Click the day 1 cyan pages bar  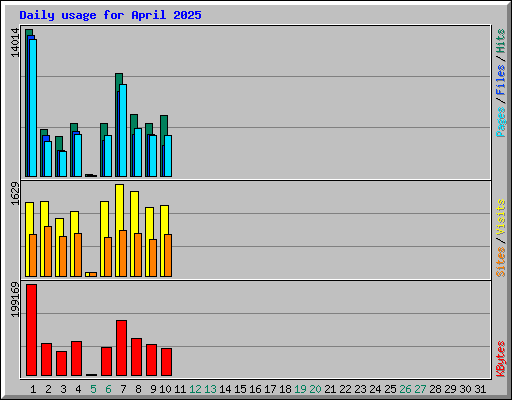tap(33, 108)
